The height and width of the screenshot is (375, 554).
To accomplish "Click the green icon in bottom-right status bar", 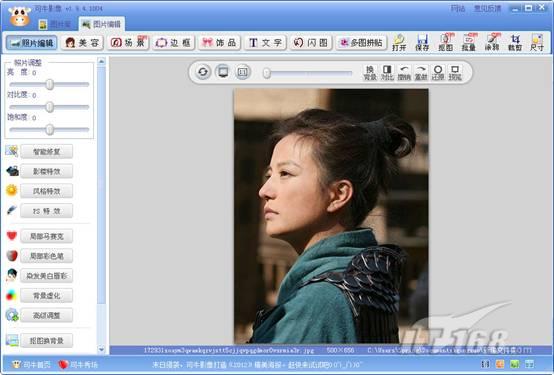I will point(515,364).
